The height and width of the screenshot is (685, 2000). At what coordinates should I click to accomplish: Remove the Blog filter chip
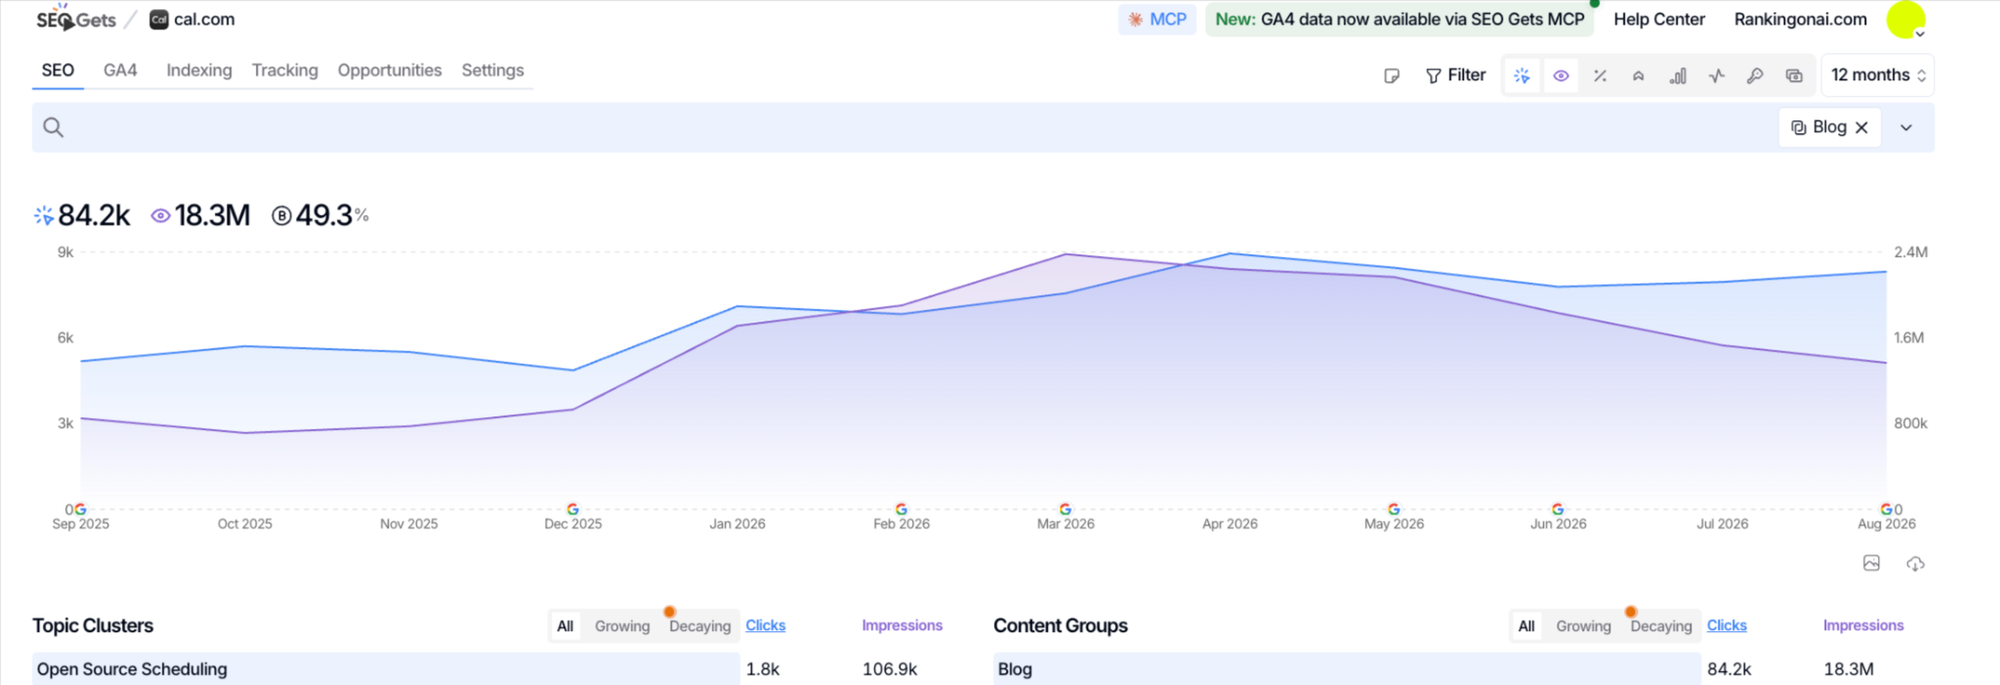(1862, 127)
